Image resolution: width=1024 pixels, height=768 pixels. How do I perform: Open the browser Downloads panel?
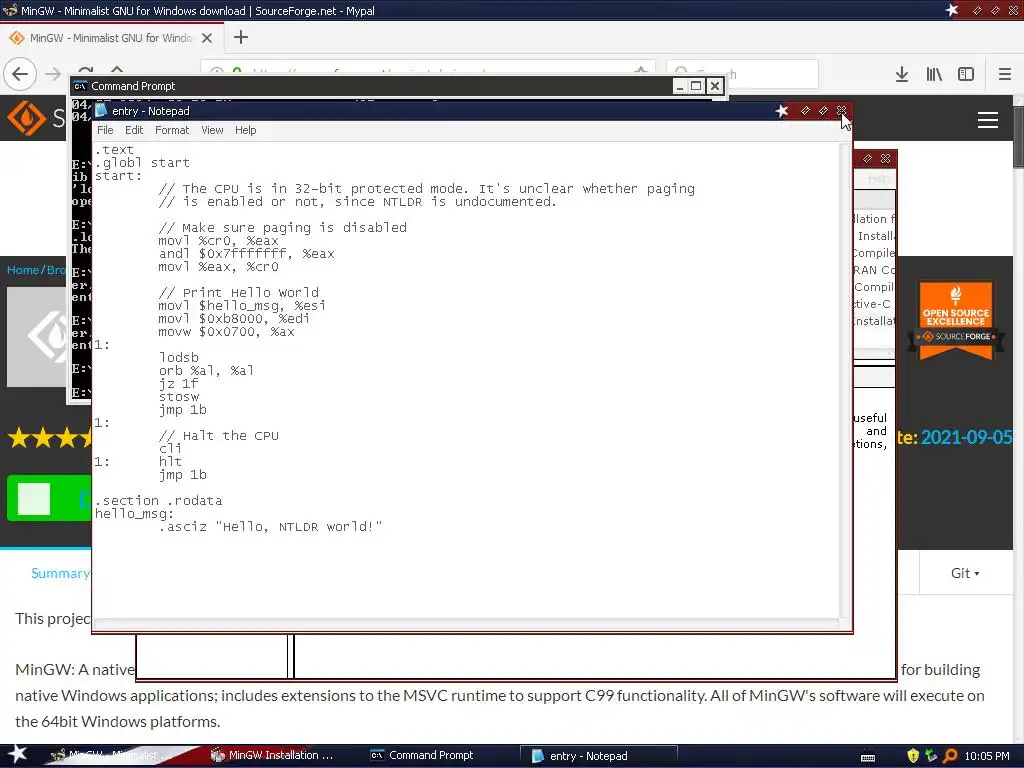(x=902, y=74)
